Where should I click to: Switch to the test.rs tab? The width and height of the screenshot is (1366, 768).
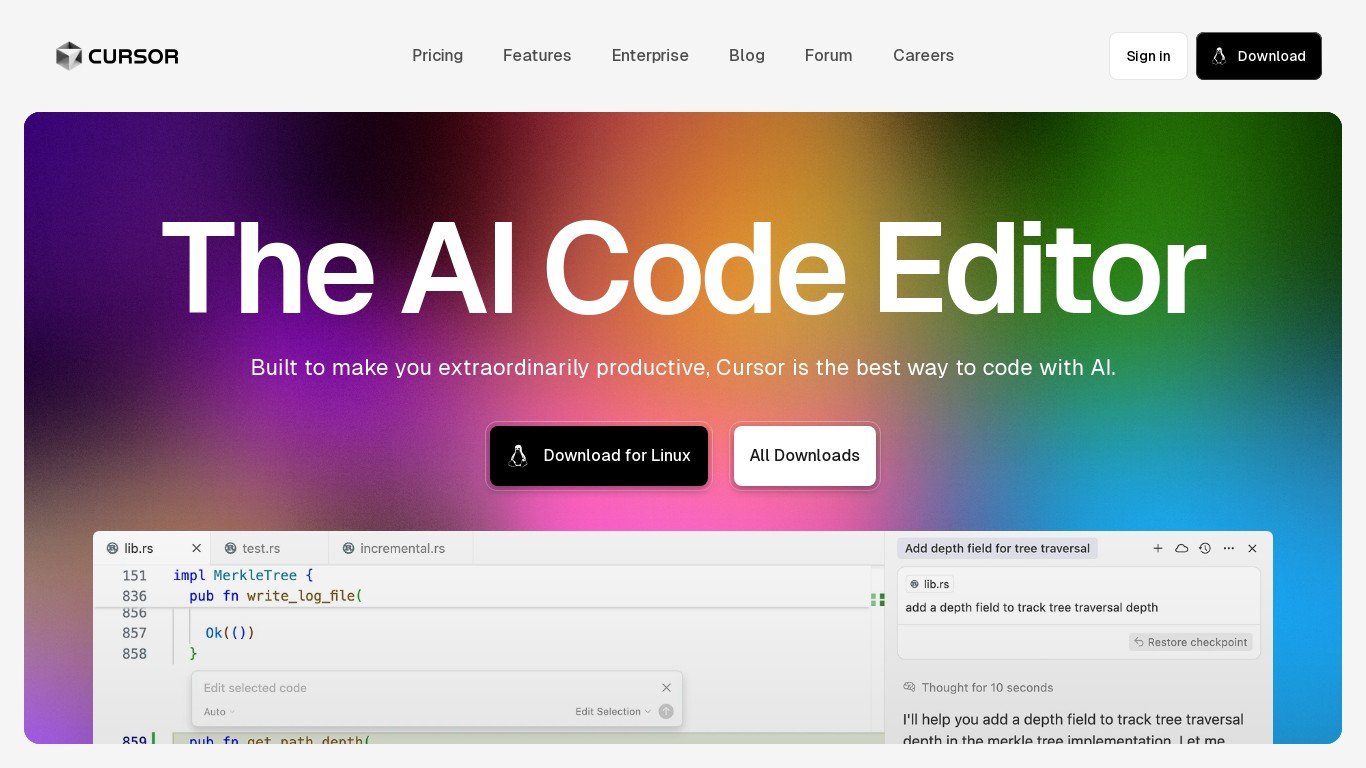(x=260, y=548)
